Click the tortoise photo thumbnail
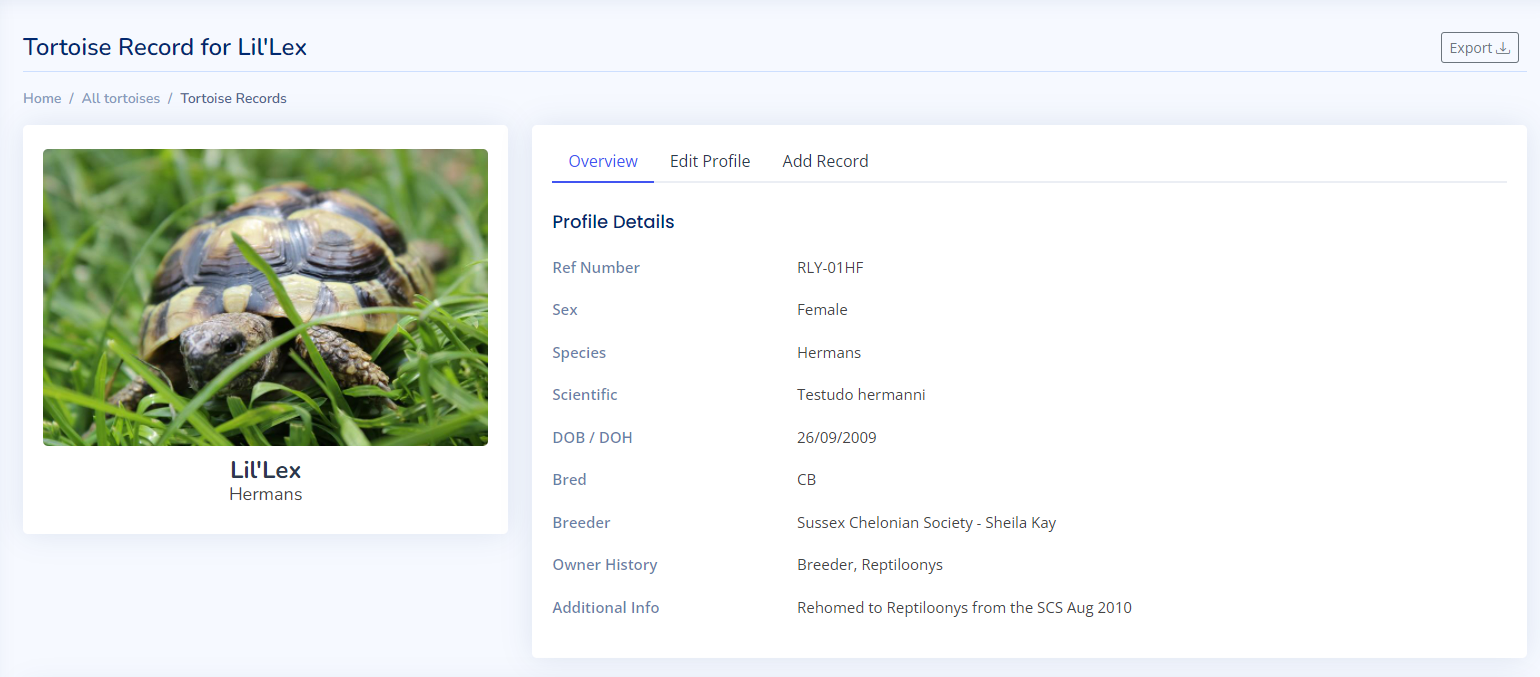The height and width of the screenshot is (677, 1540). [265, 297]
